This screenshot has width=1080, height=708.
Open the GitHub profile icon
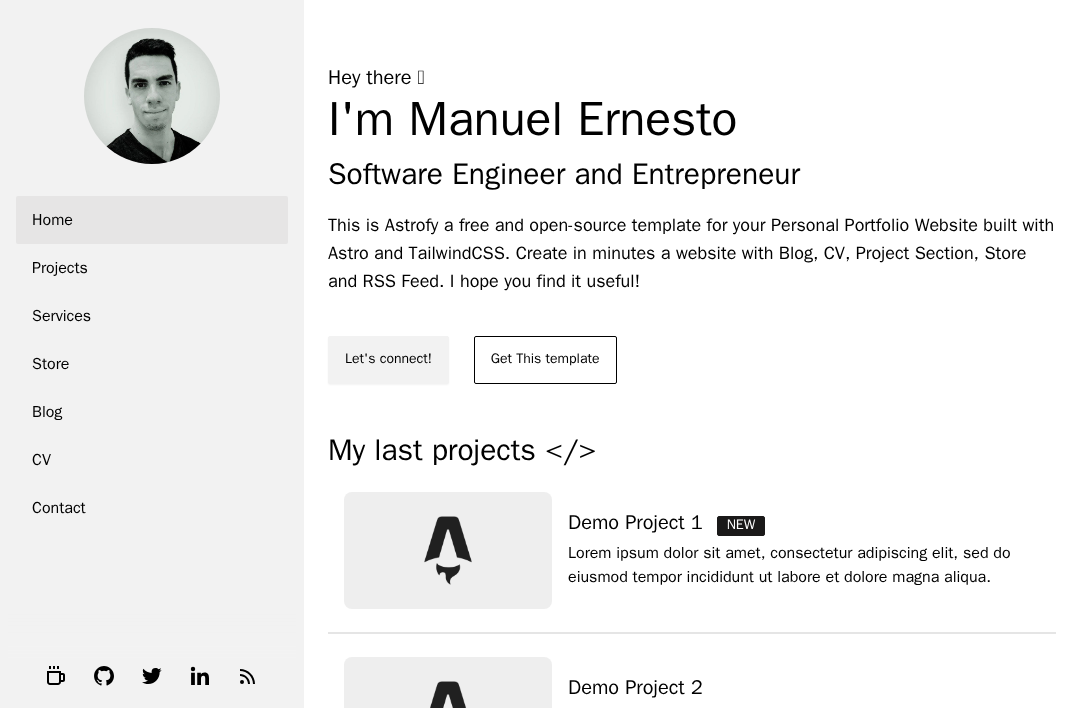point(104,677)
